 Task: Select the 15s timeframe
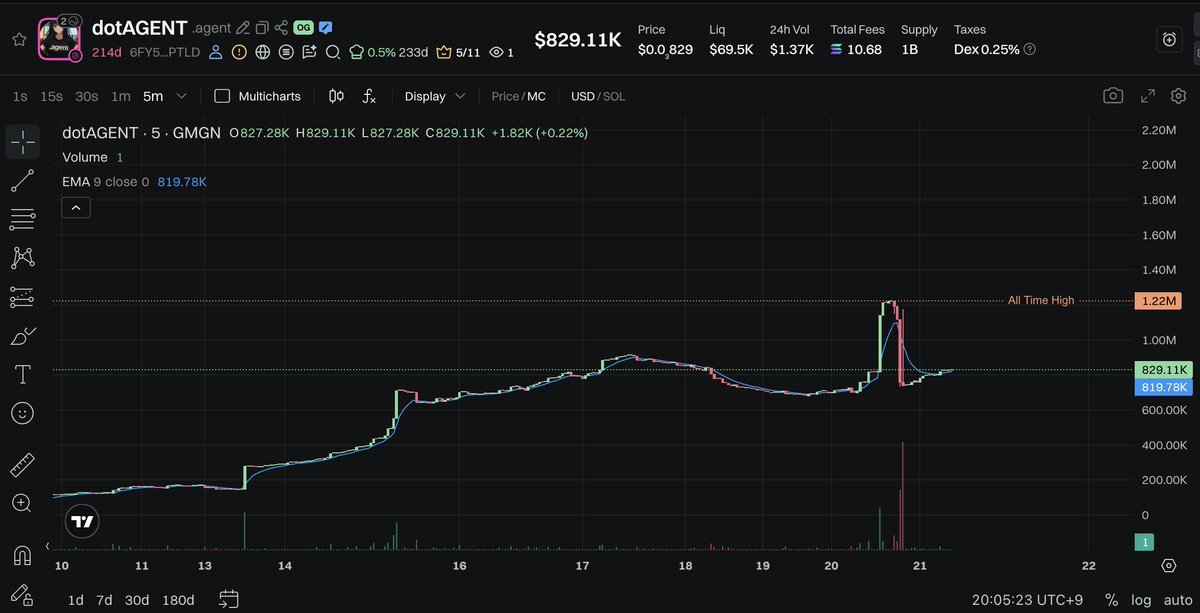pyautogui.click(x=51, y=96)
